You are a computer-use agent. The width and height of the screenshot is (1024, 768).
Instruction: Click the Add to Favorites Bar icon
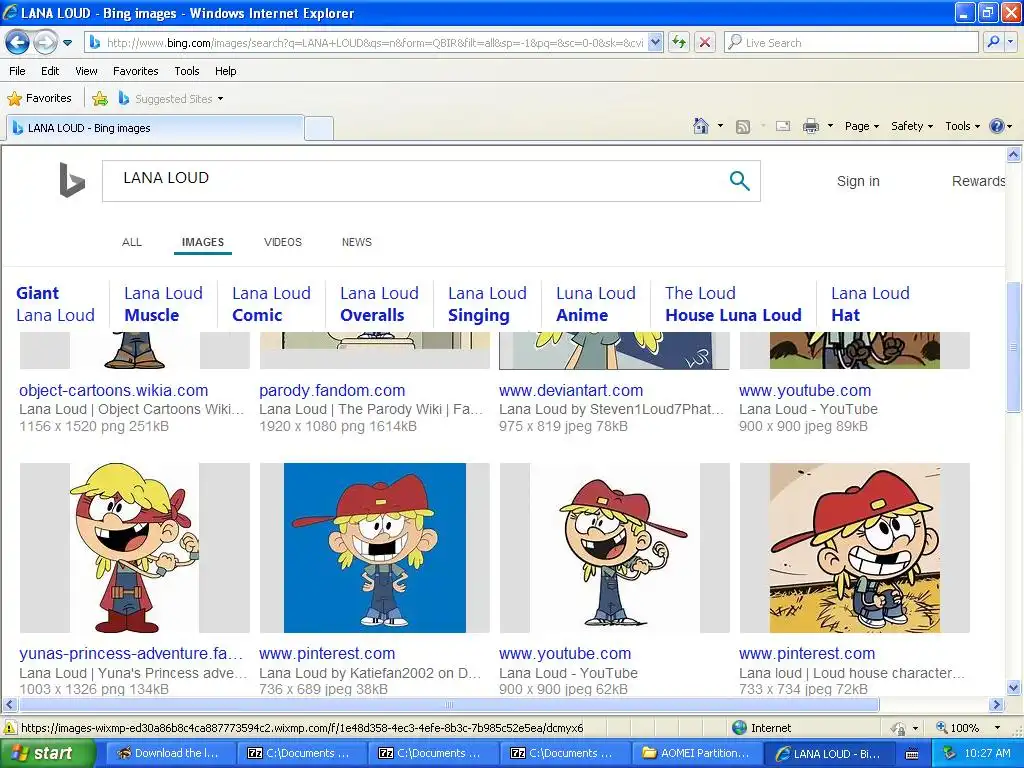coord(100,99)
